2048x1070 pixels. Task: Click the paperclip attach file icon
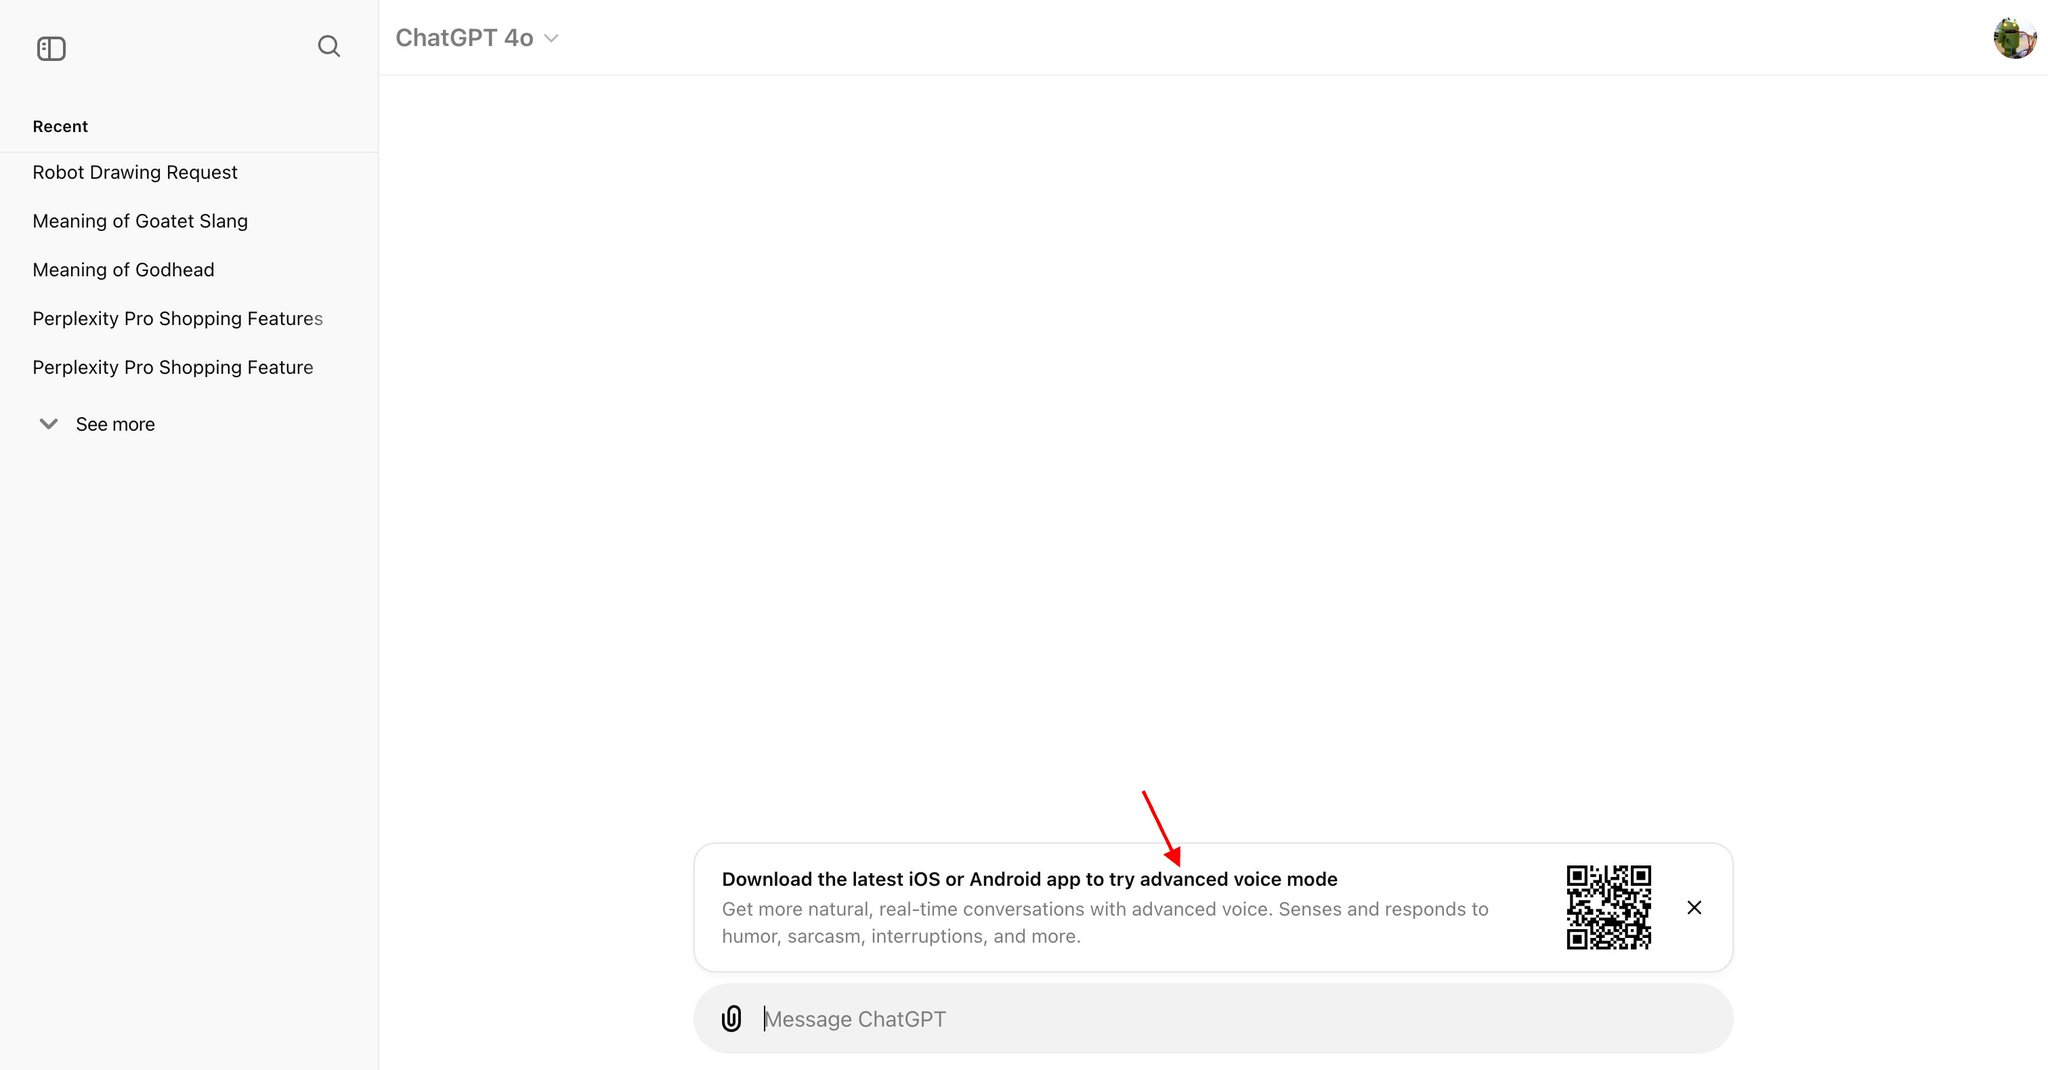click(x=732, y=1018)
